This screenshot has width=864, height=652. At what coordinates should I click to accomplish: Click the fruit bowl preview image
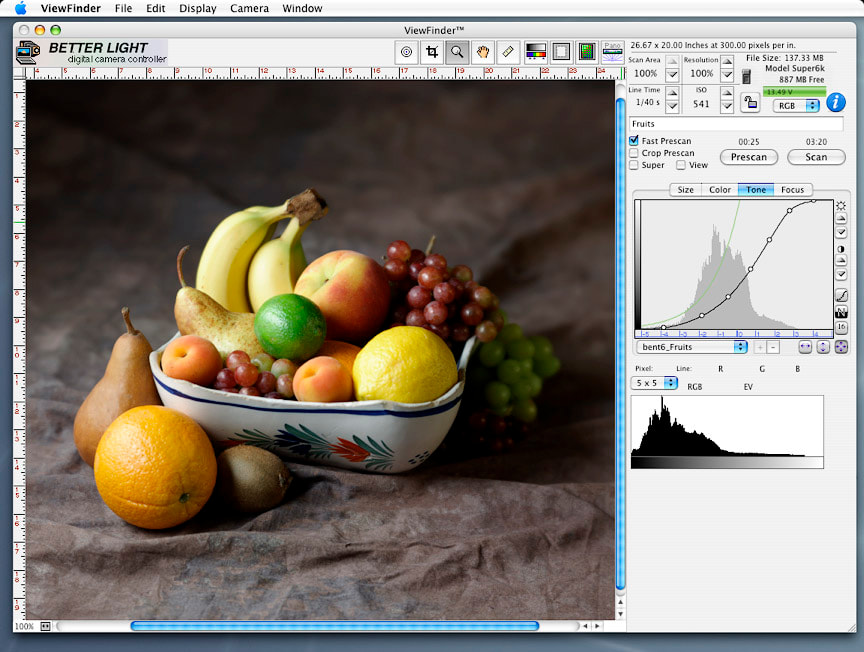pyautogui.click(x=320, y=349)
